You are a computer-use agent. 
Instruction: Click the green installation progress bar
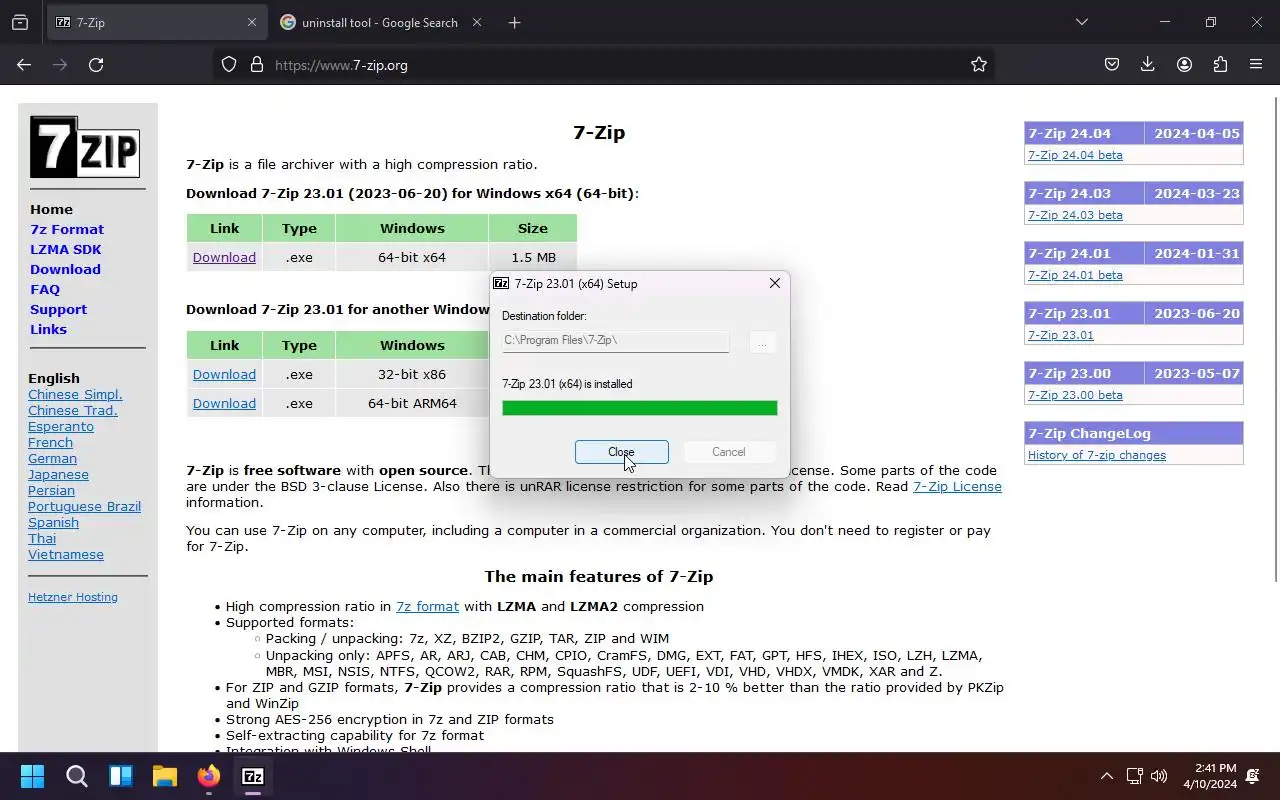(639, 408)
